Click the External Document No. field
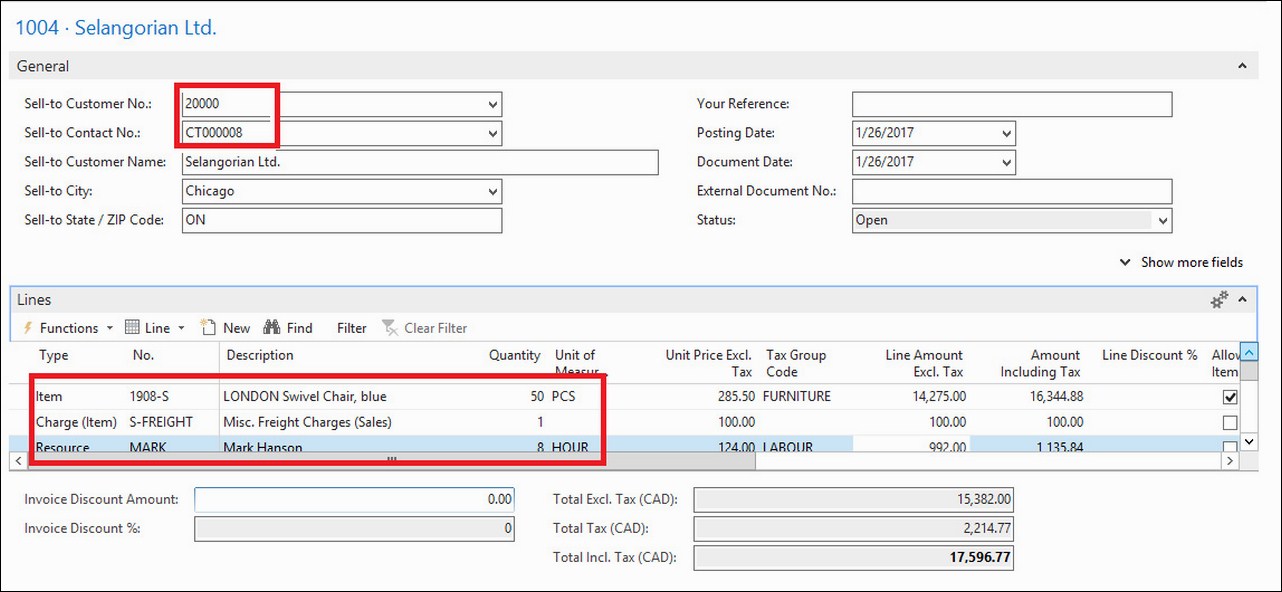1282x592 pixels. (1012, 191)
